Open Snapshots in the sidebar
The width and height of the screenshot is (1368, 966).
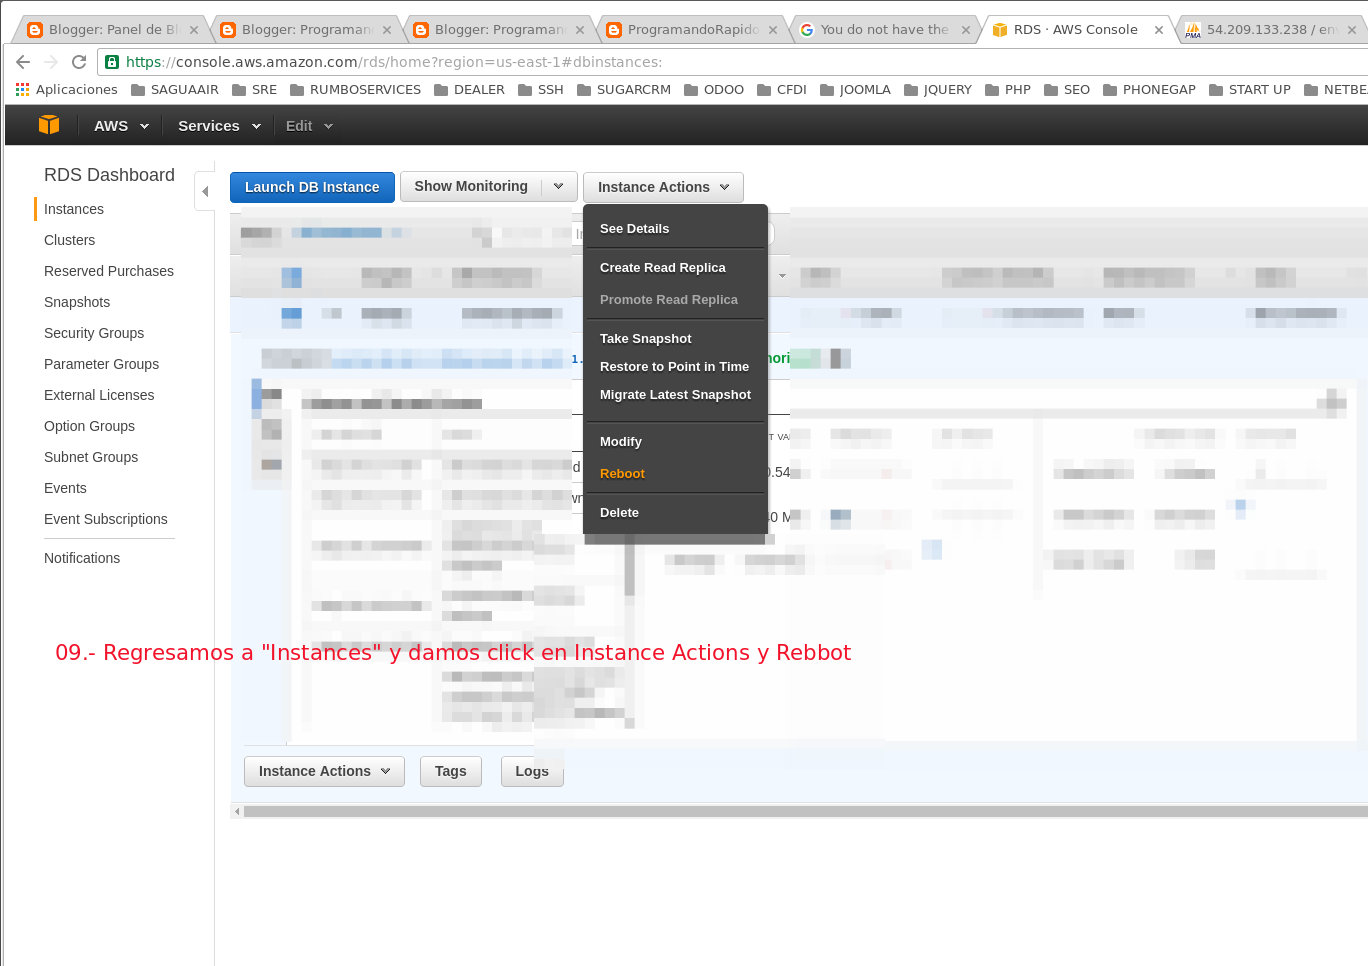[x=77, y=302]
